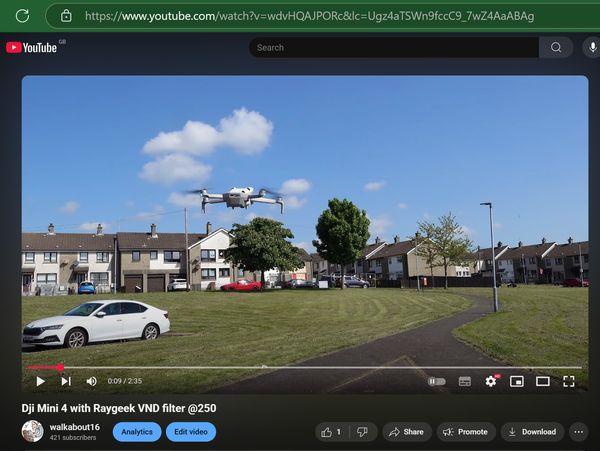Toggle the autoplay switch
Screen dimensions: 600x451
point(437,381)
